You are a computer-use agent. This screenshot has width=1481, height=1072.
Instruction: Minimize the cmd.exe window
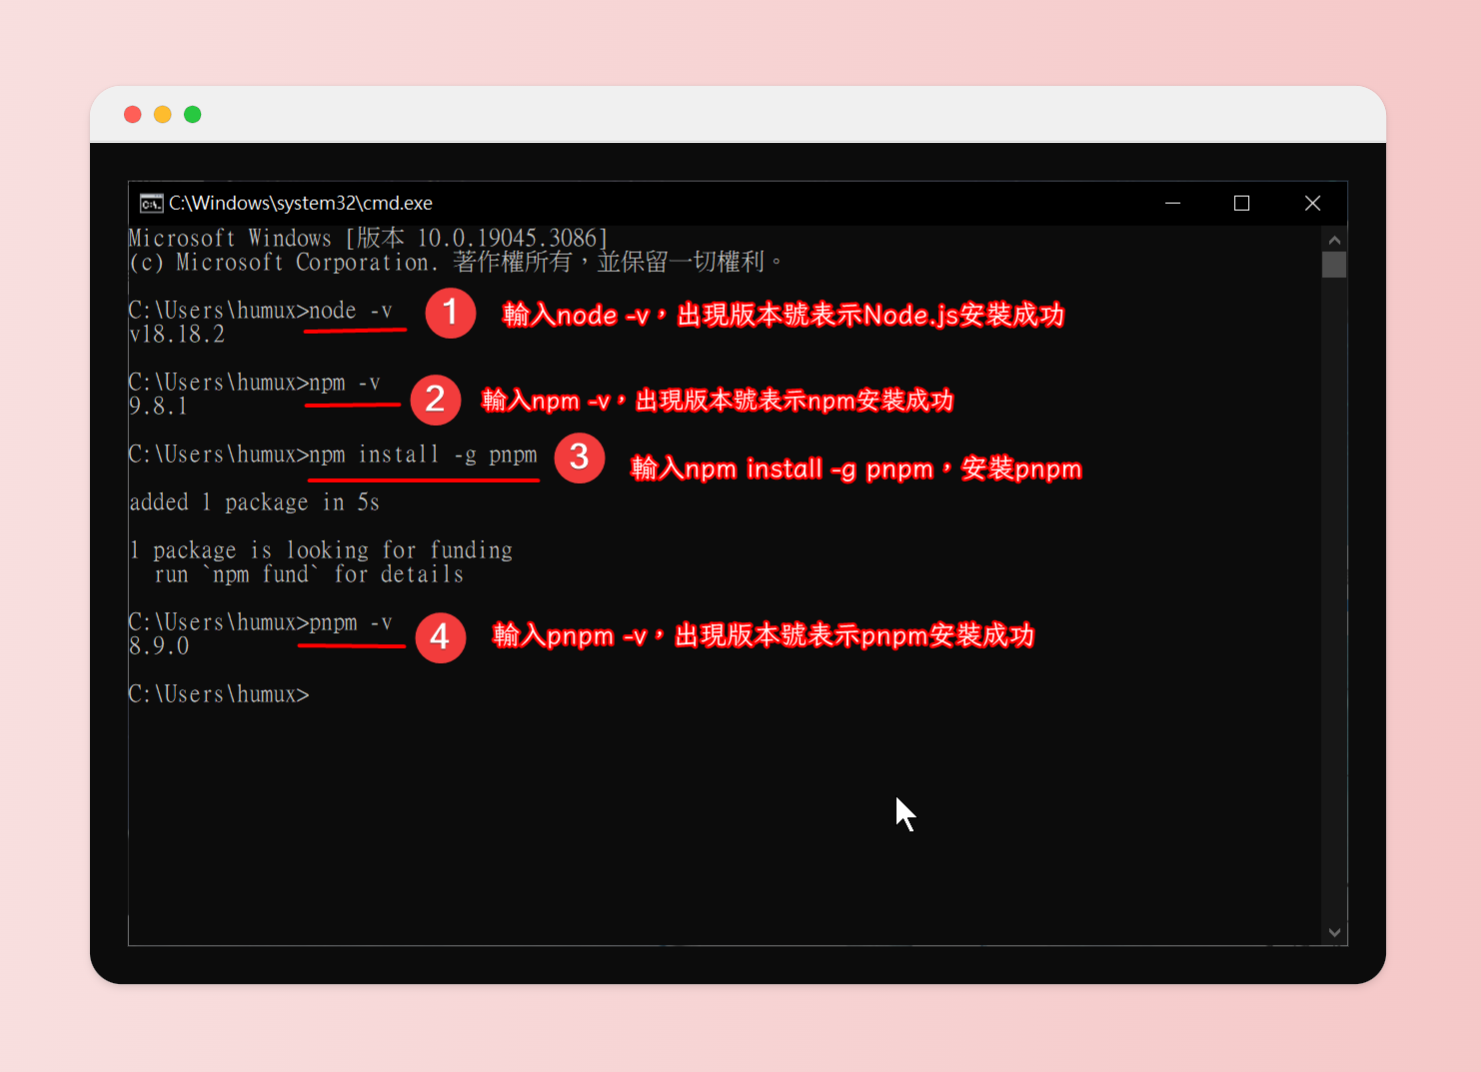click(1173, 203)
